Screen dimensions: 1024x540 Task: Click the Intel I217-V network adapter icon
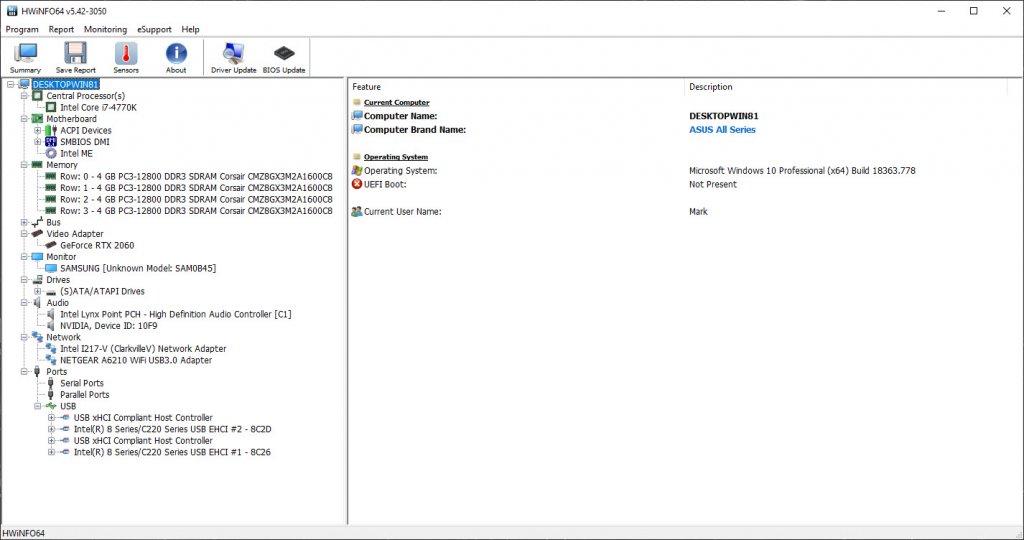tap(51, 349)
